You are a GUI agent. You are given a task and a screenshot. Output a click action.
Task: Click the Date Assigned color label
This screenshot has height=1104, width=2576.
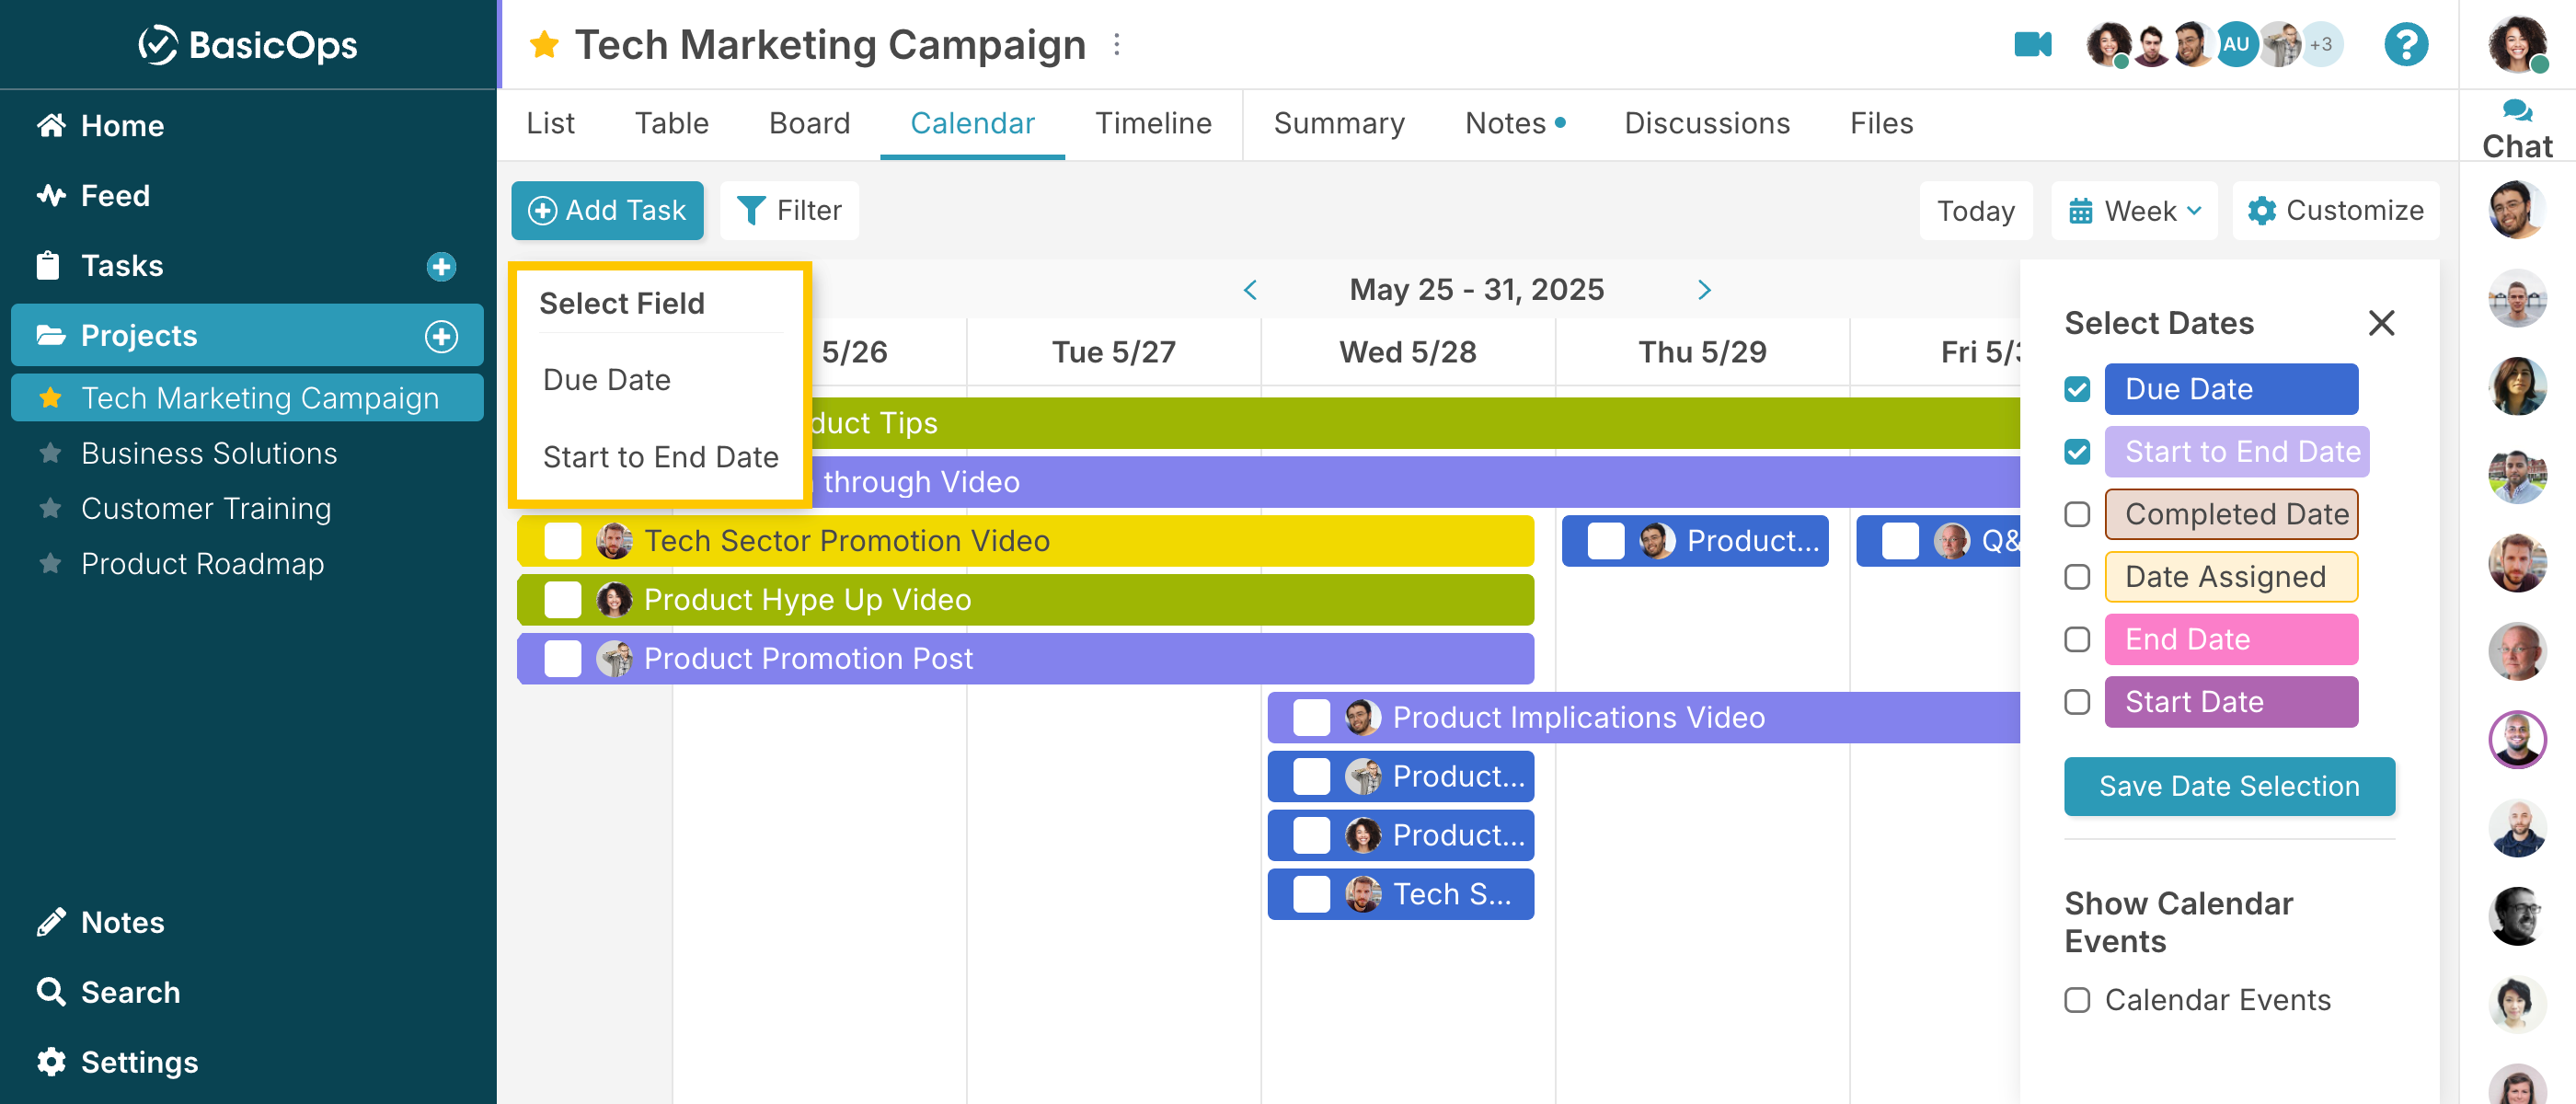2230,577
